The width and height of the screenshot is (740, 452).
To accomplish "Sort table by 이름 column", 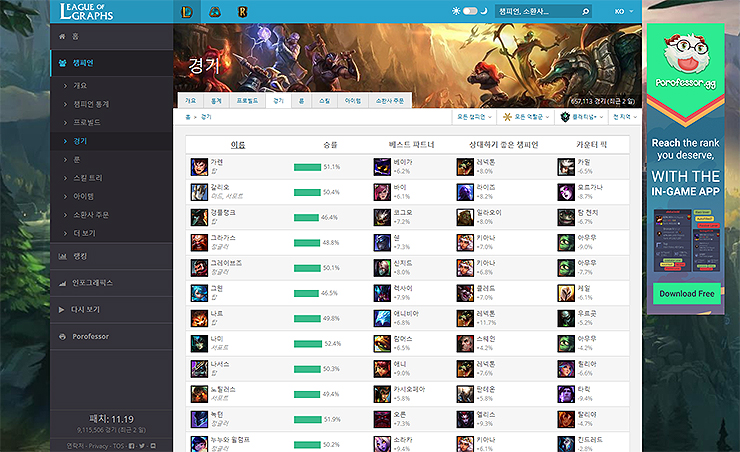I will point(238,145).
